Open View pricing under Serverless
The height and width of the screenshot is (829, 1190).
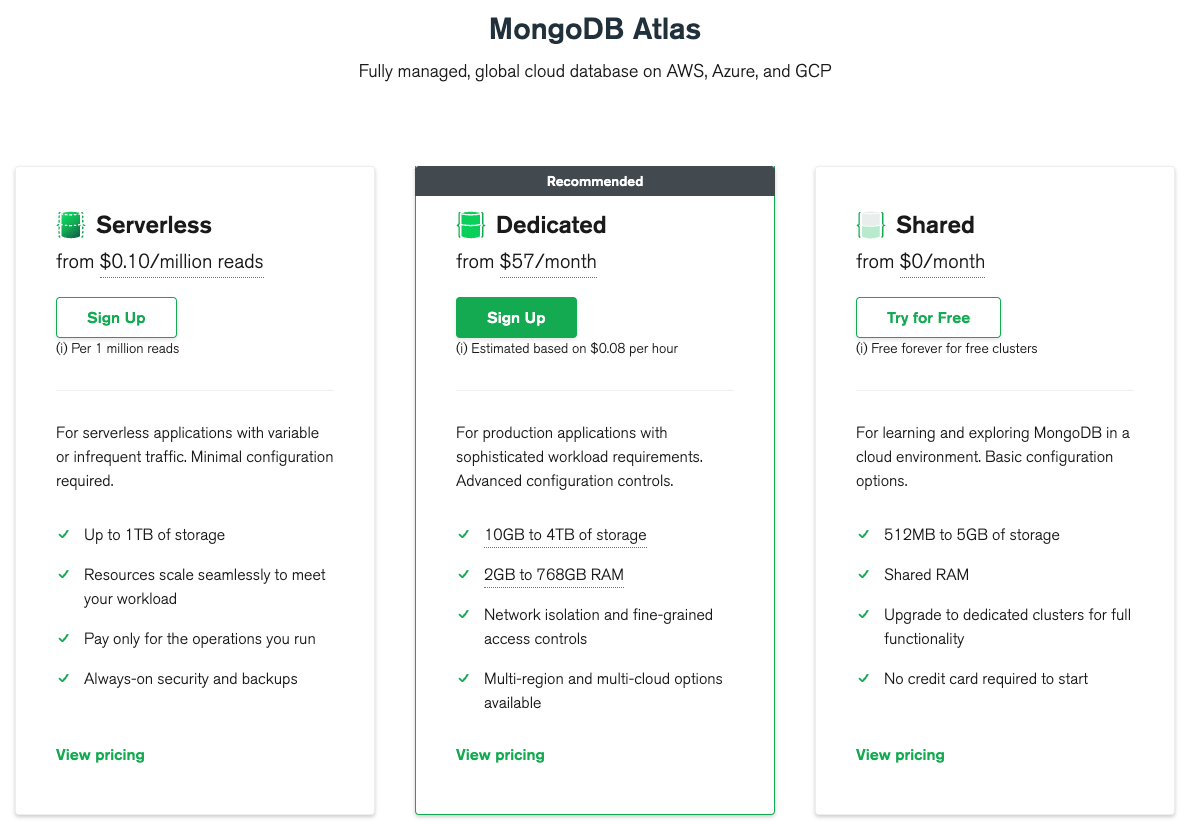click(100, 755)
